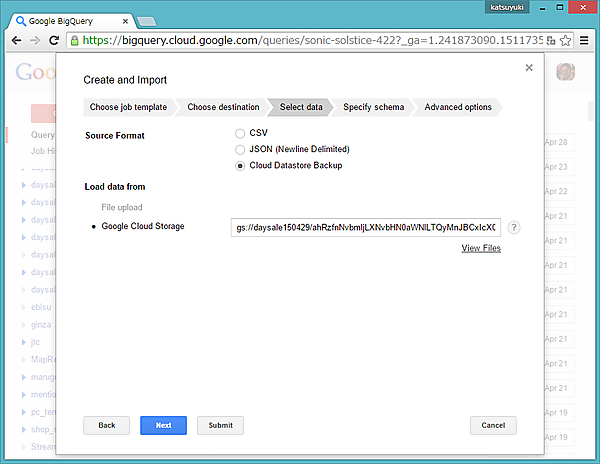Expand the shop_ dataset in sidebar
Screen dimensions: 600x464
tap(23, 430)
